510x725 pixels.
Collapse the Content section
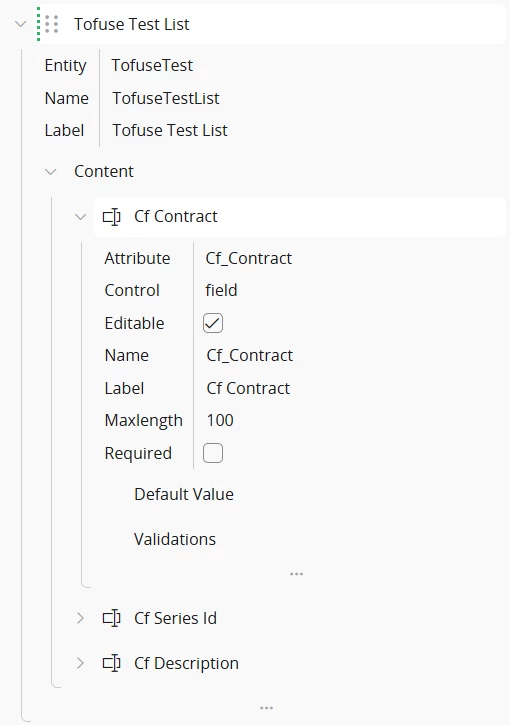click(50, 172)
